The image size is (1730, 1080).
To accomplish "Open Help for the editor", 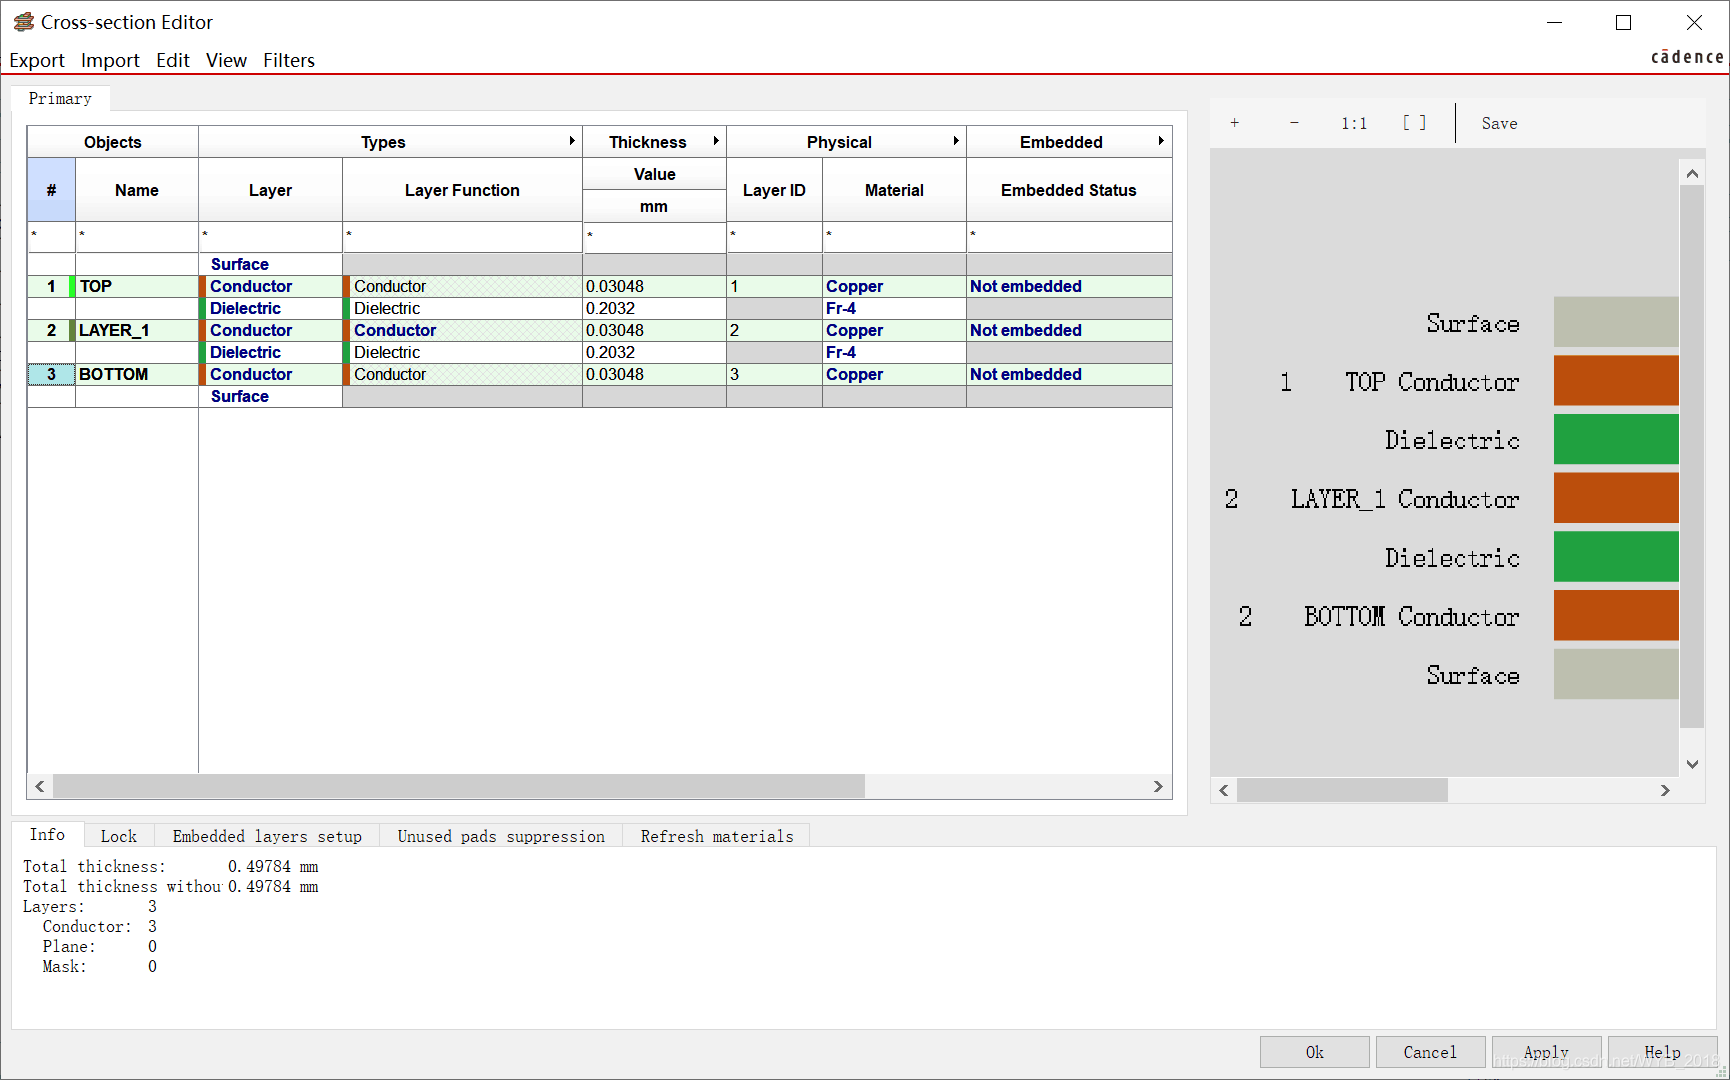I will tap(1662, 1052).
